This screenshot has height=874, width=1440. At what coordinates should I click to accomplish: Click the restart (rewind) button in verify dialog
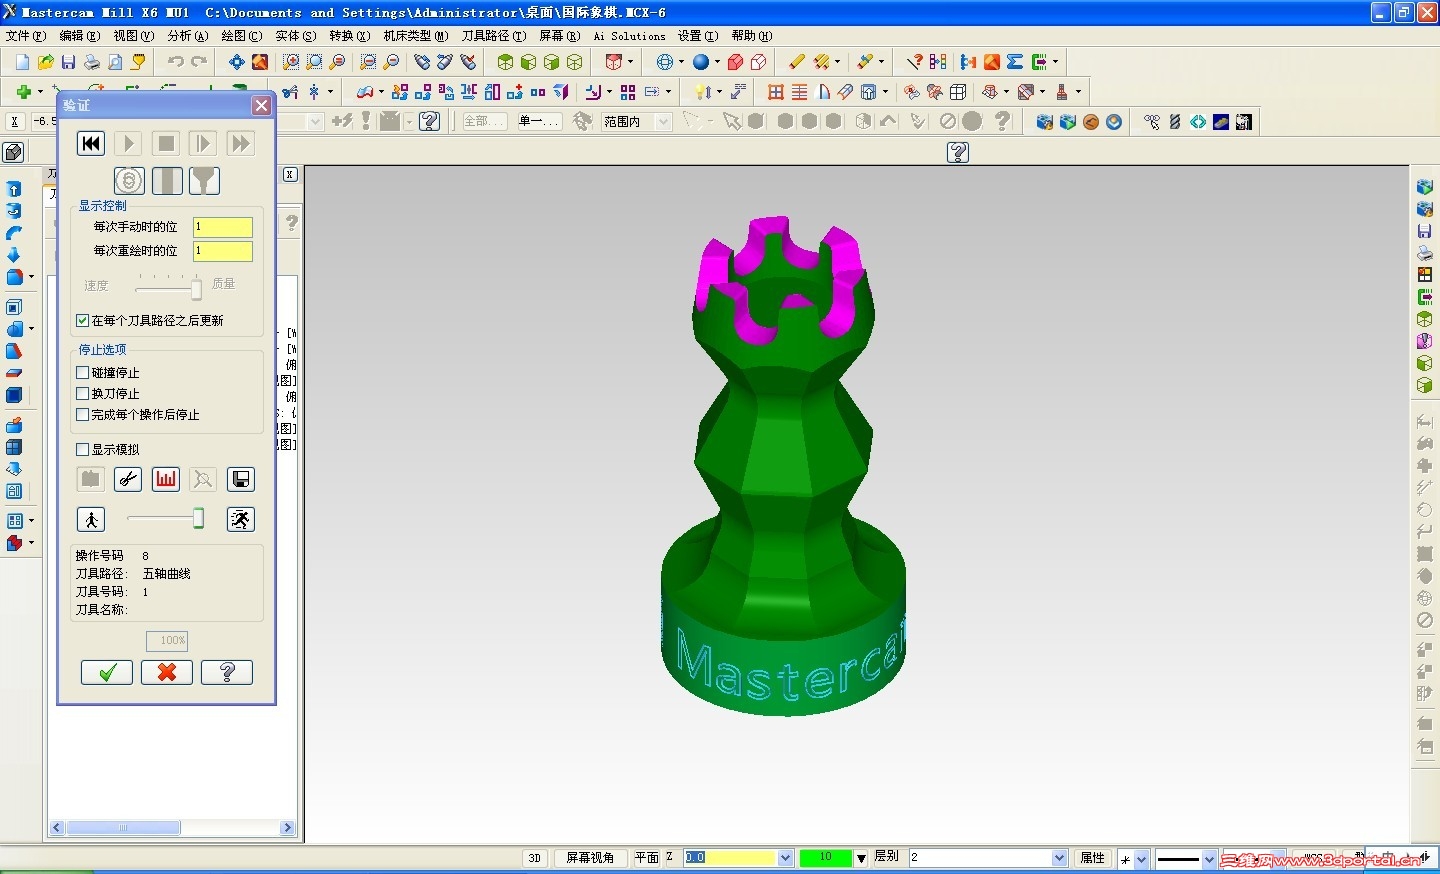[91, 143]
